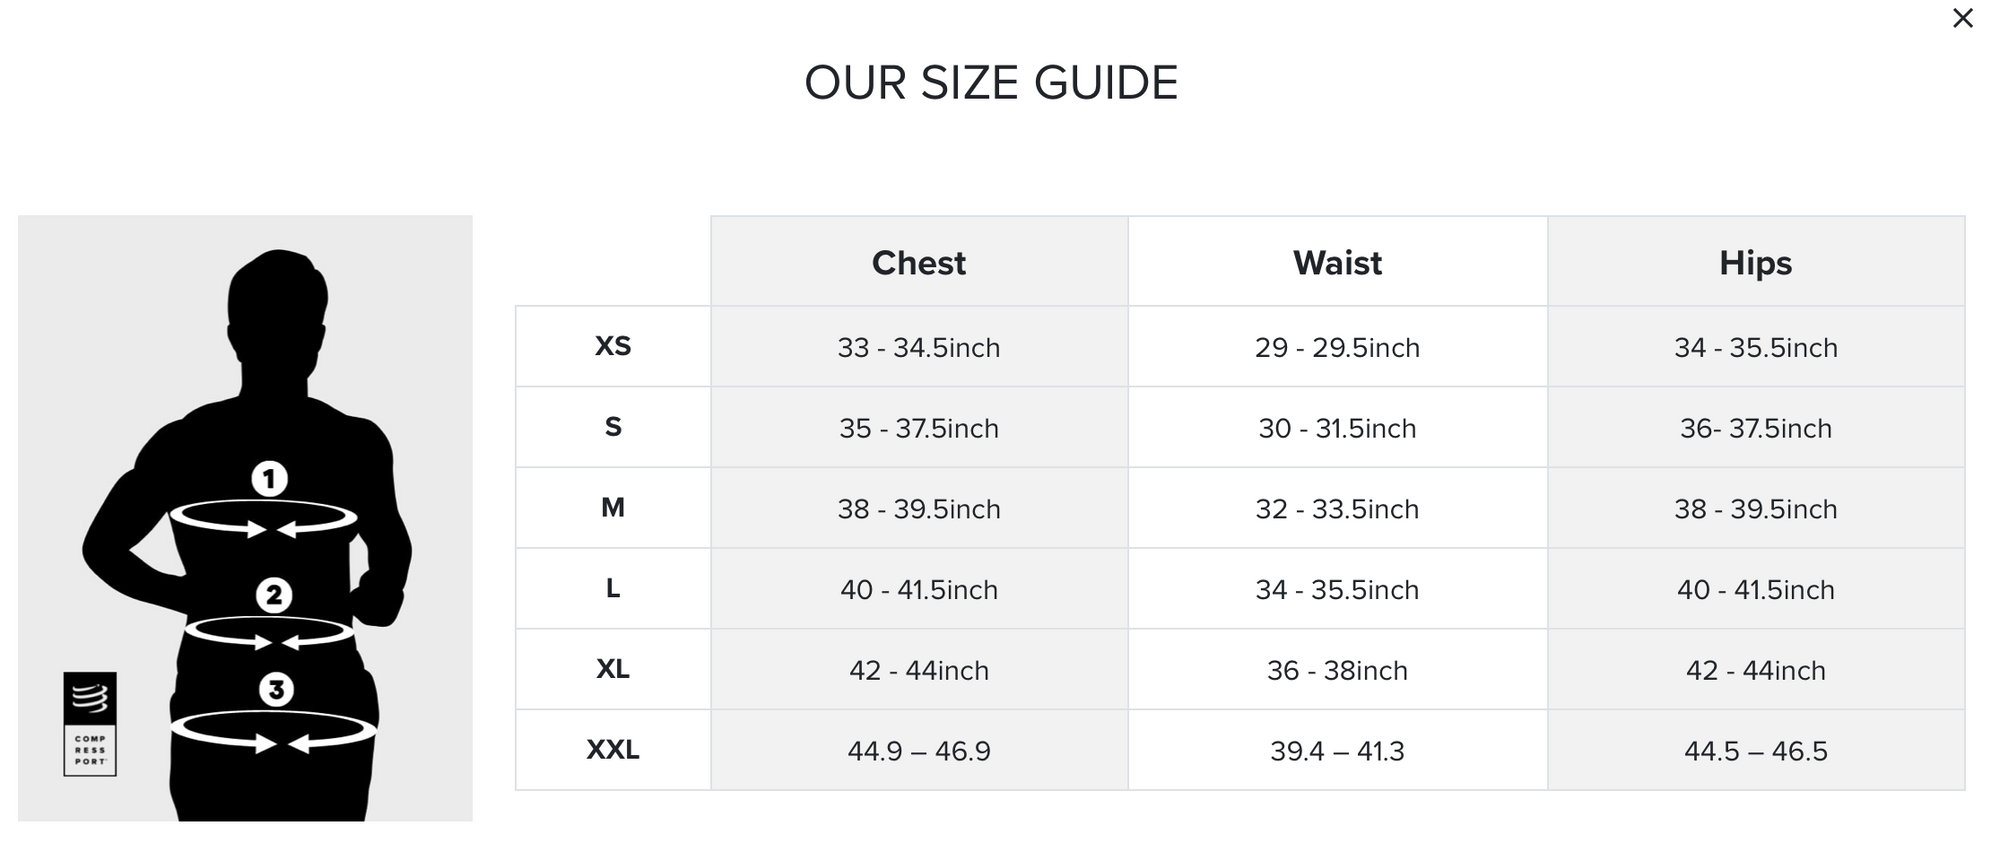Click the XL hips value 42 - 44inch

point(1755,670)
